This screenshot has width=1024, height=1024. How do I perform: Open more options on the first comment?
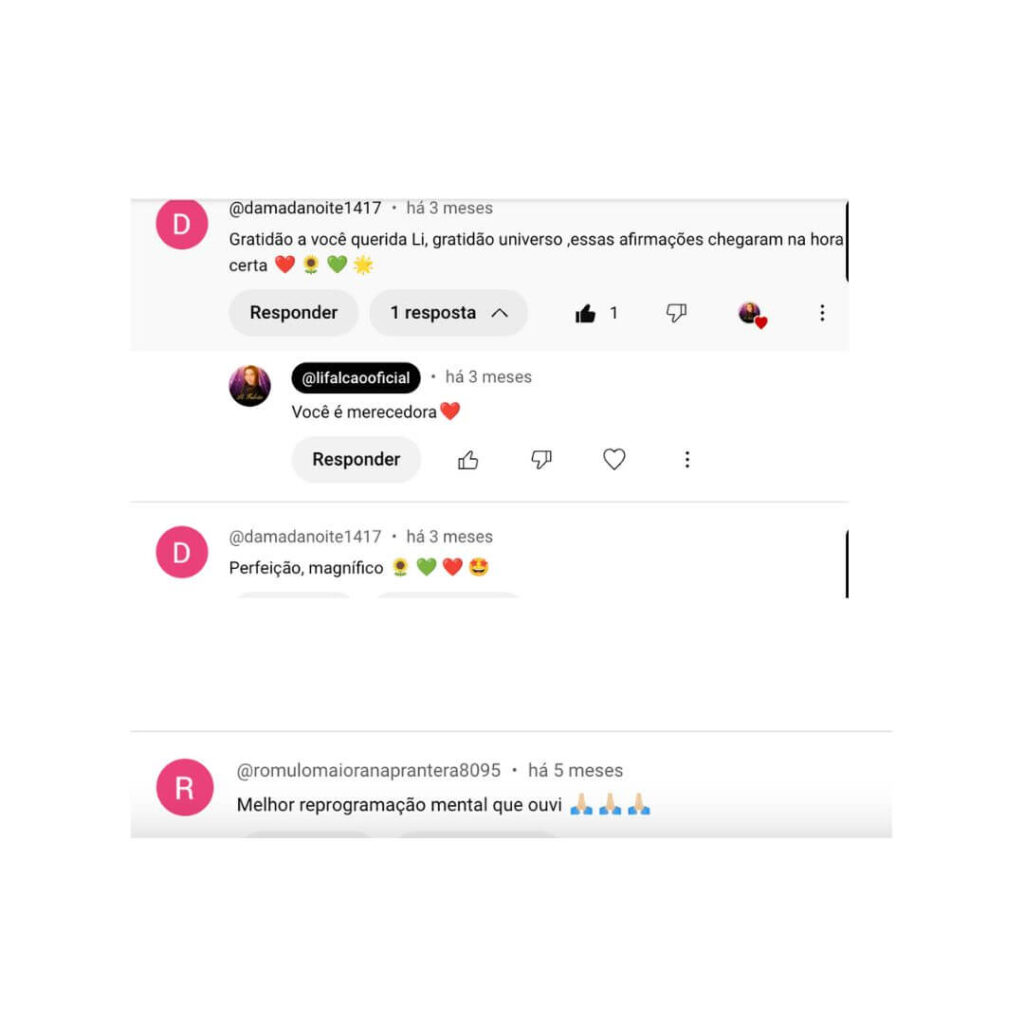[x=822, y=313]
